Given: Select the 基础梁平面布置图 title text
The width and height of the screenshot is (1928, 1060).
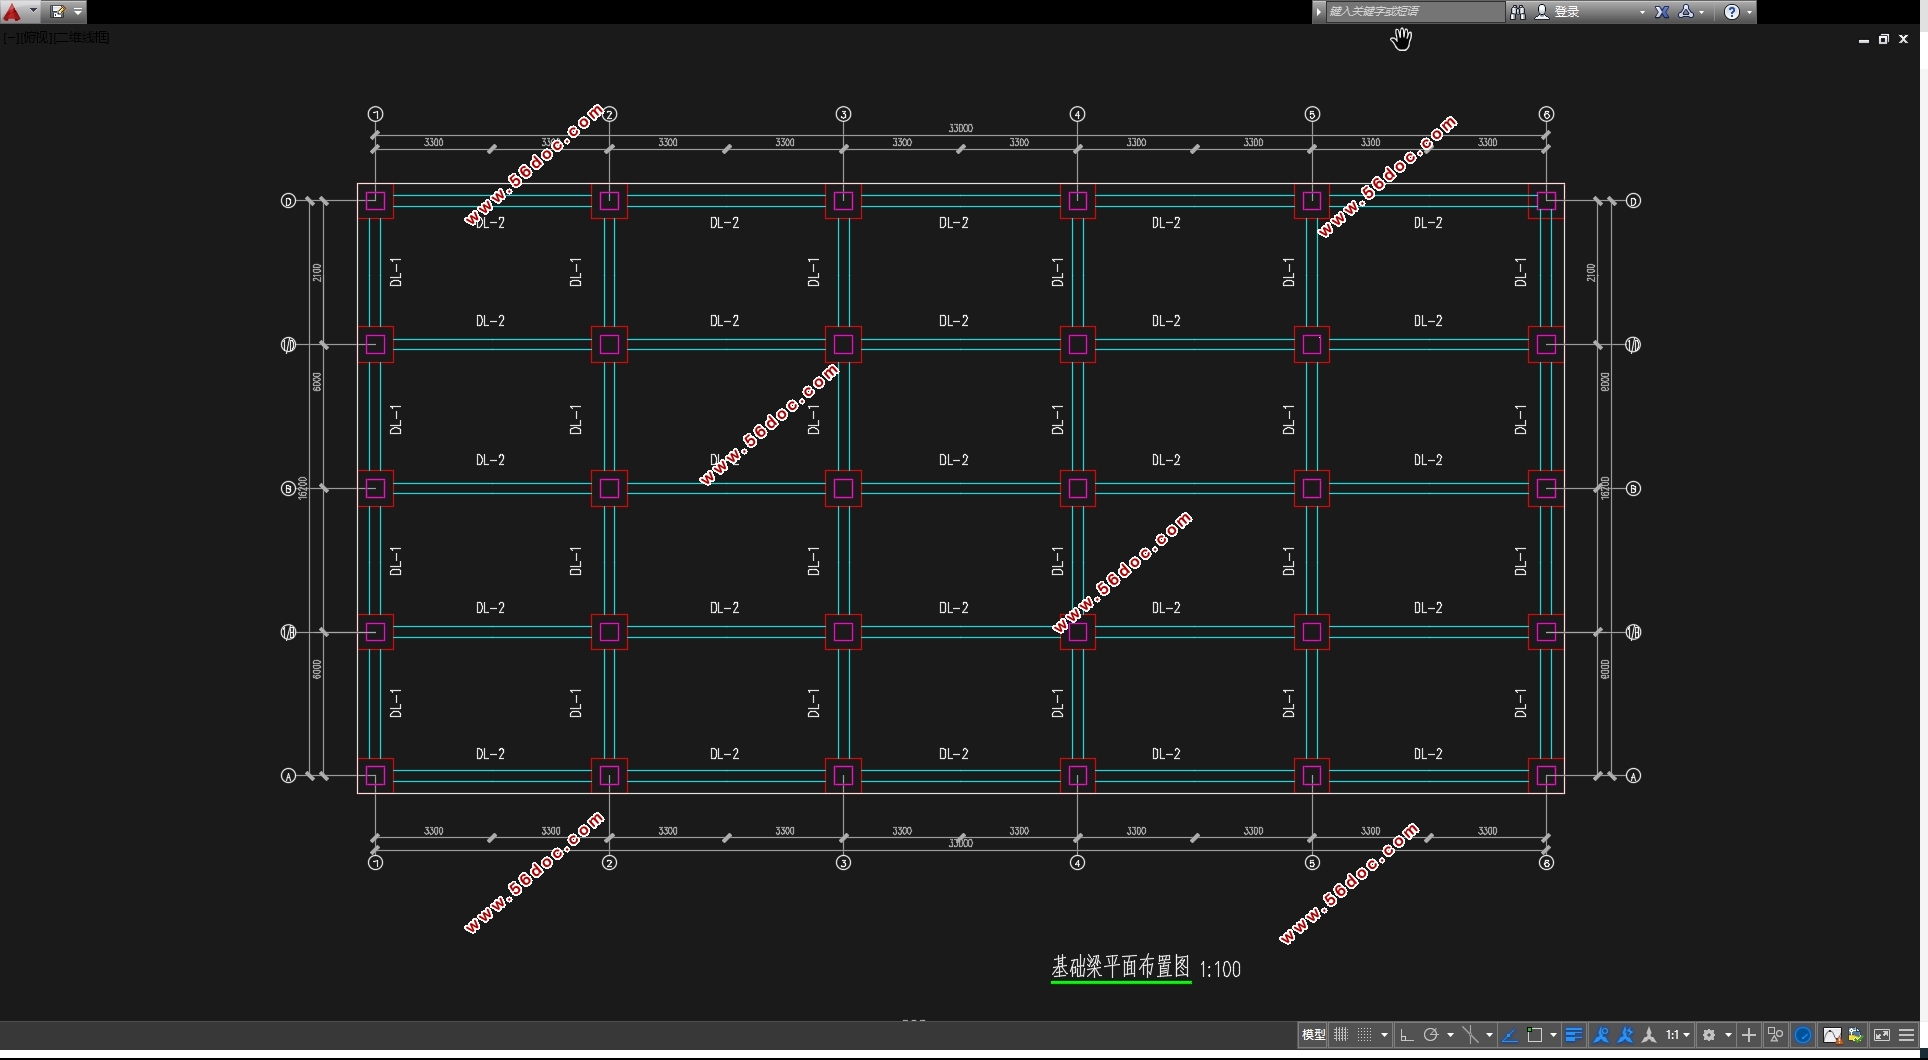Looking at the screenshot, I should tap(1121, 967).
